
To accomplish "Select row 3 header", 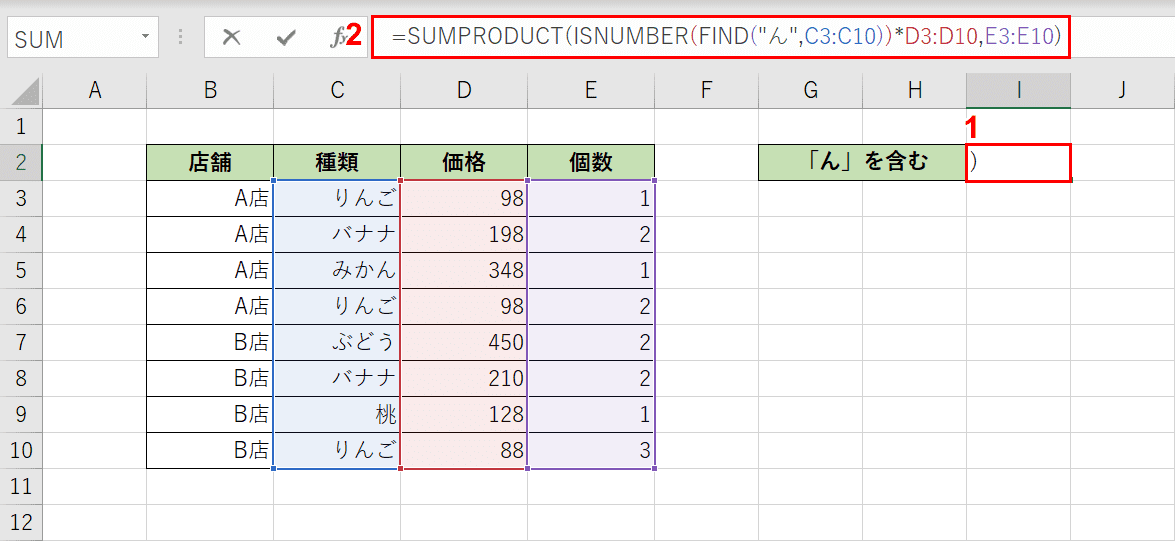I will click(21, 199).
